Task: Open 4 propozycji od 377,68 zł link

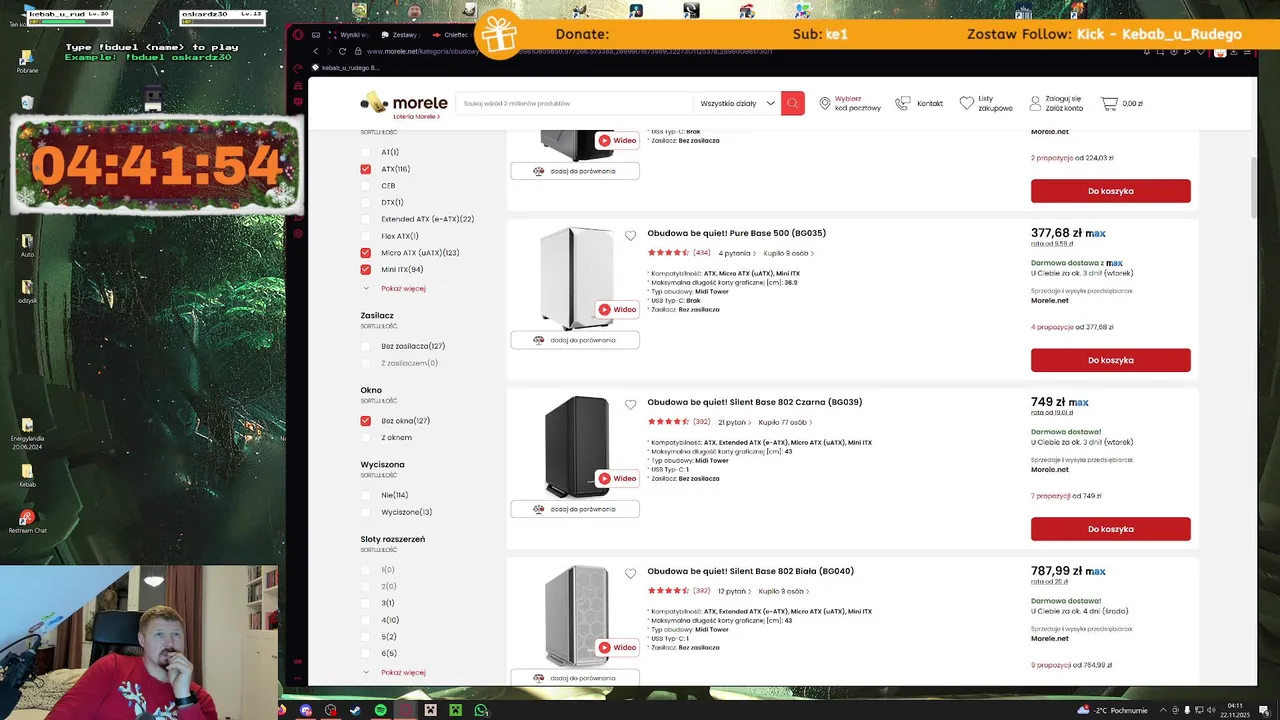Action: [x=1072, y=327]
